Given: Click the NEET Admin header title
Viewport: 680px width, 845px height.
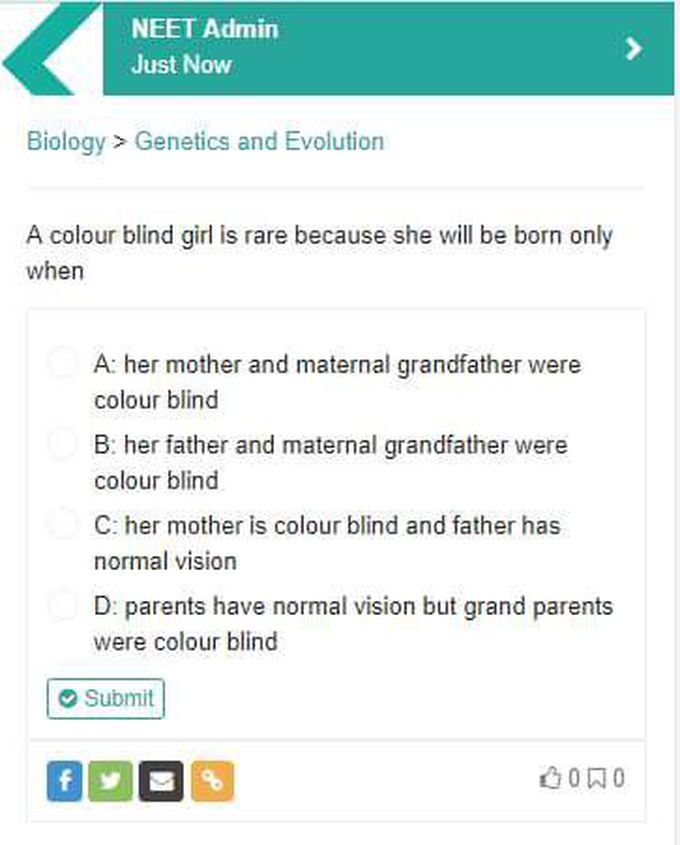Looking at the screenshot, I should [x=205, y=29].
